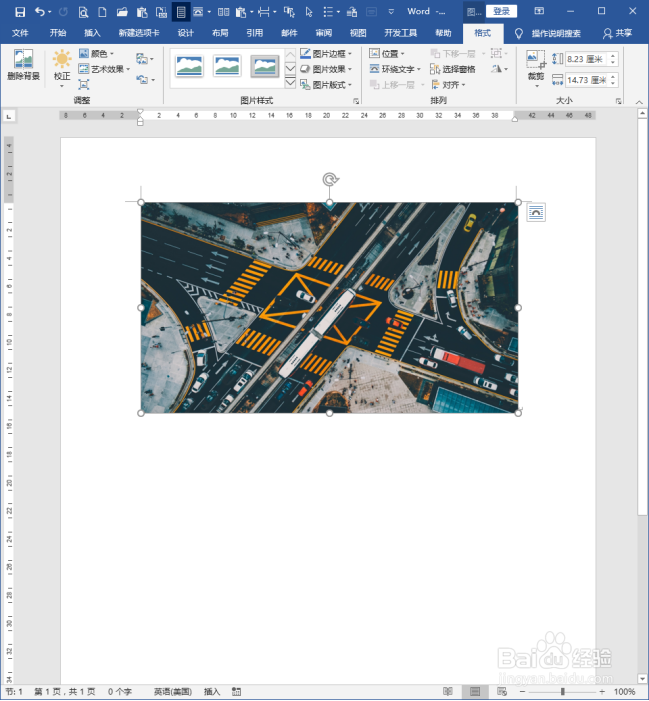Switch to the Review (审阅) tab
This screenshot has width=649, height=701.
(324, 33)
